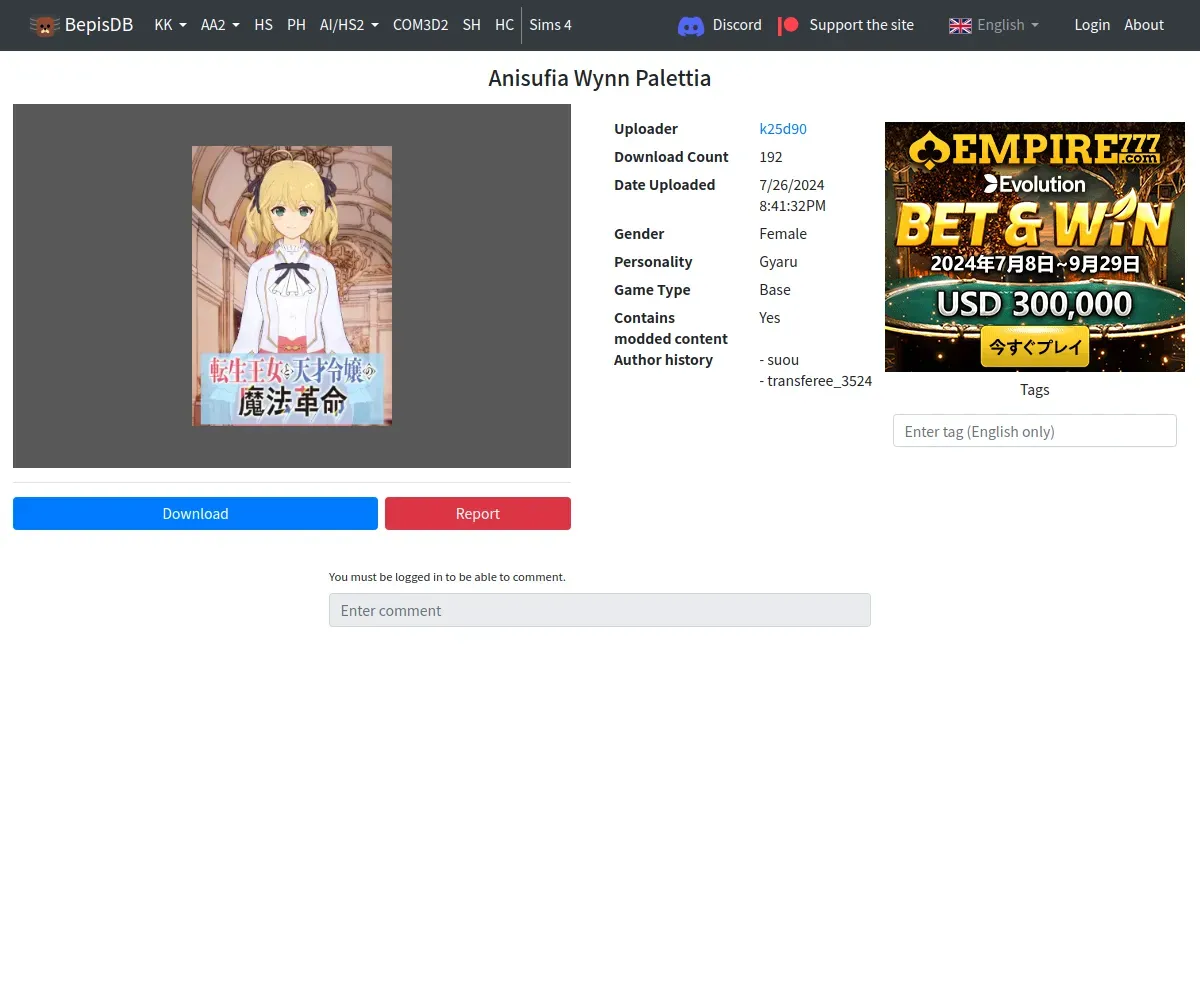Click author history entry transferee_3524
Image resolution: width=1200 pixels, height=1000 pixels.
click(816, 381)
